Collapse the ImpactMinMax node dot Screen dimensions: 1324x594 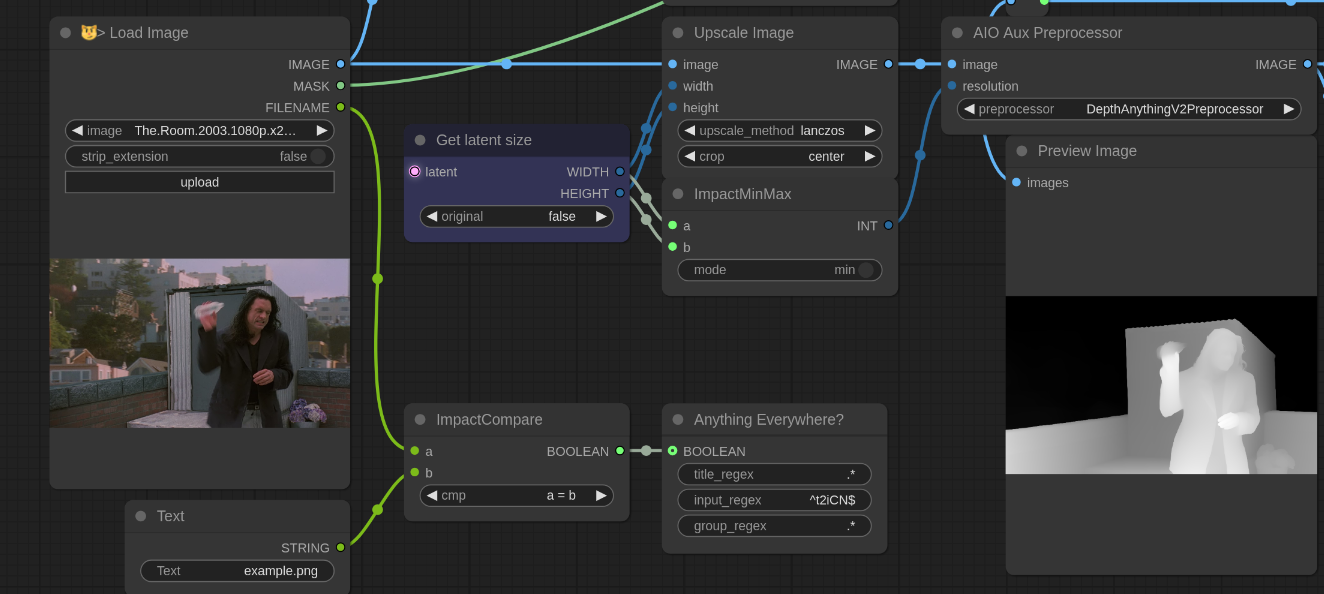[678, 194]
